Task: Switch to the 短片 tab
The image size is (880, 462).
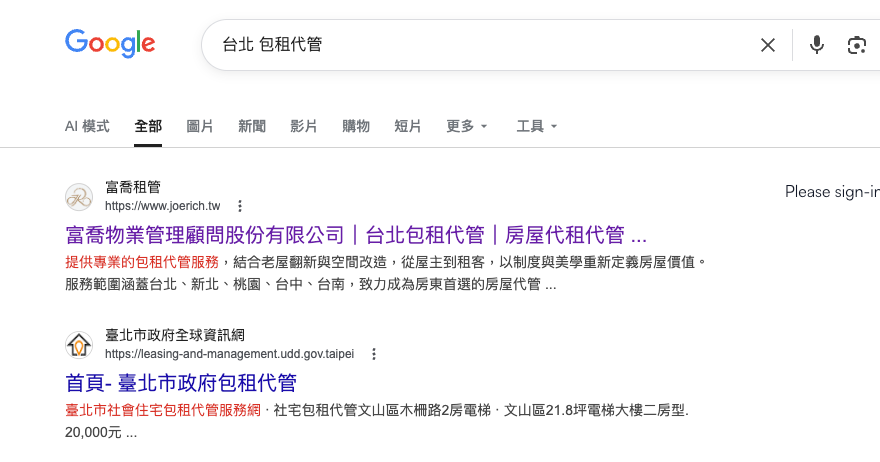Action: 407,126
